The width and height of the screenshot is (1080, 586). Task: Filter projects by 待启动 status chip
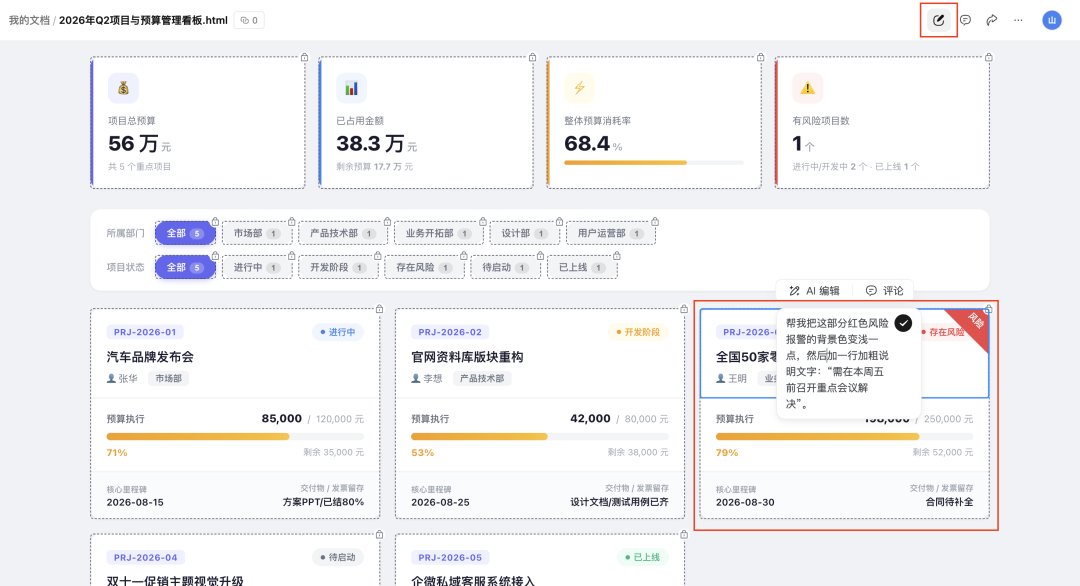coord(505,267)
